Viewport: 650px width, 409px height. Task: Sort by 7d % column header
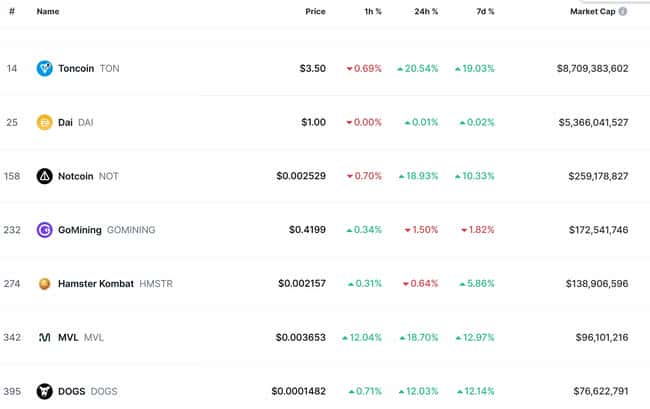[484, 12]
